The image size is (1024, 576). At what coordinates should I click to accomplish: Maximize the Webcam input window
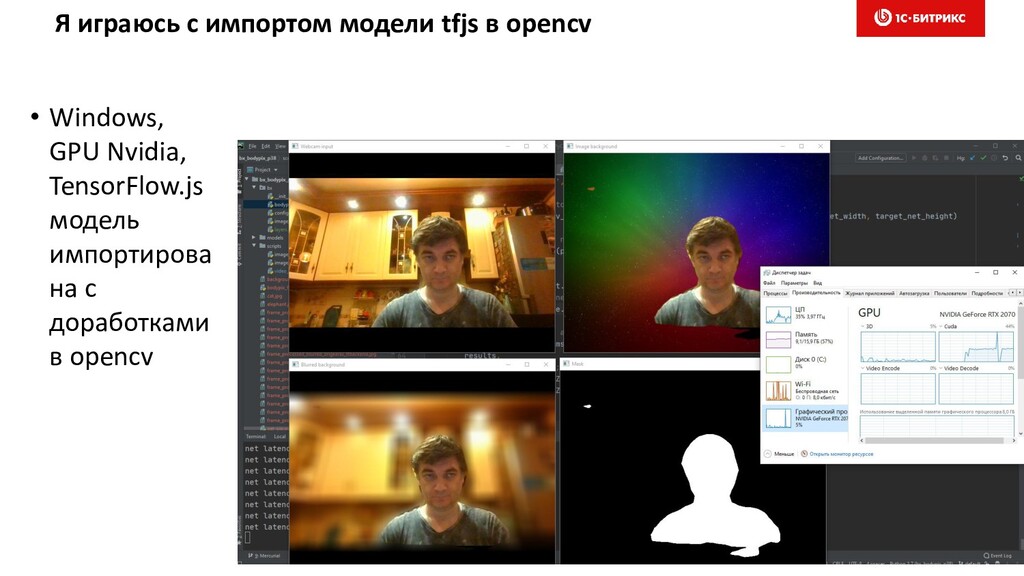pyautogui.click(x=526, y=146)
